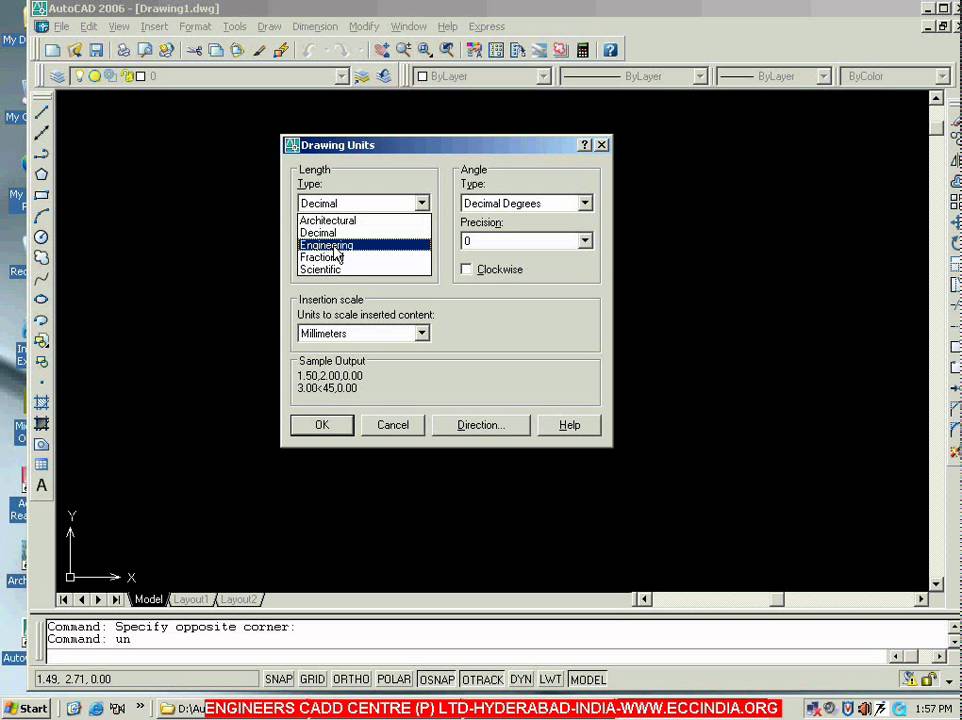Toggle GRID display in status bar
The width and height of the screenshot is (962, 720).
(312, 679)
